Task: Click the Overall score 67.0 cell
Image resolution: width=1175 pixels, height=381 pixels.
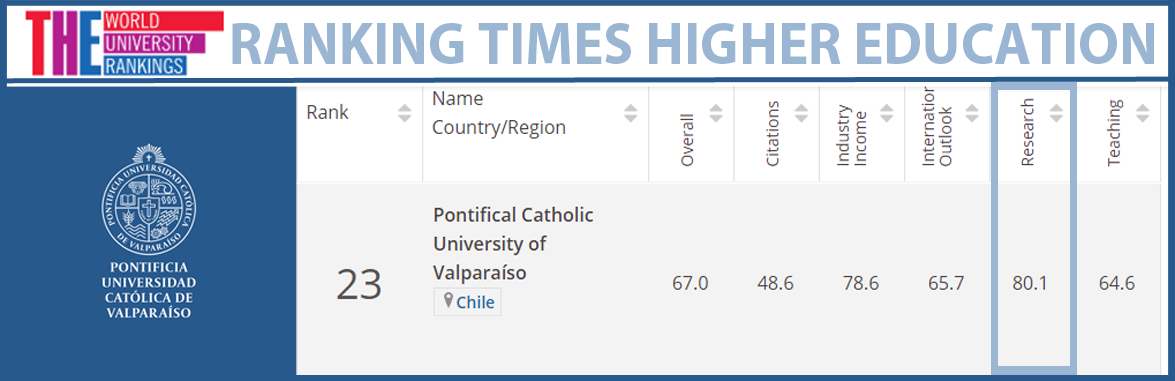Action: point(690,284)
